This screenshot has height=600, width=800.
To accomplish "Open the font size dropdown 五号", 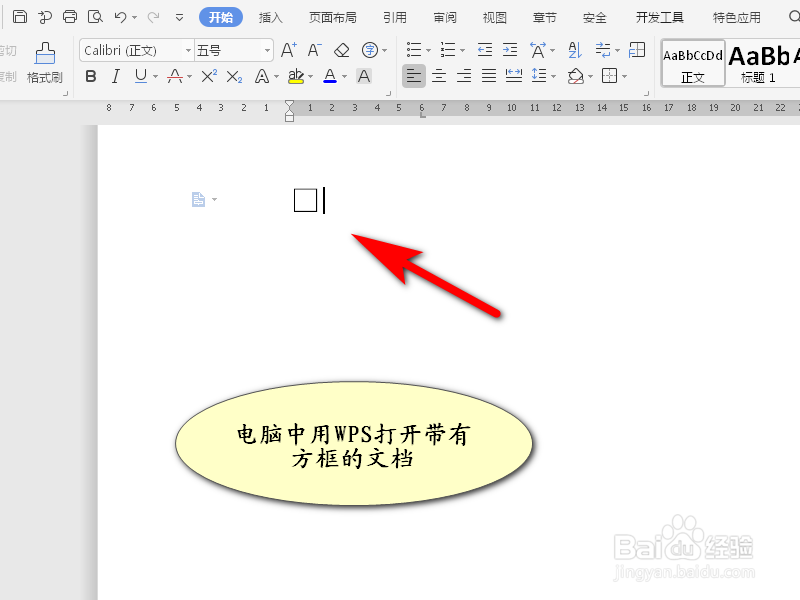I will click(267, 51).
